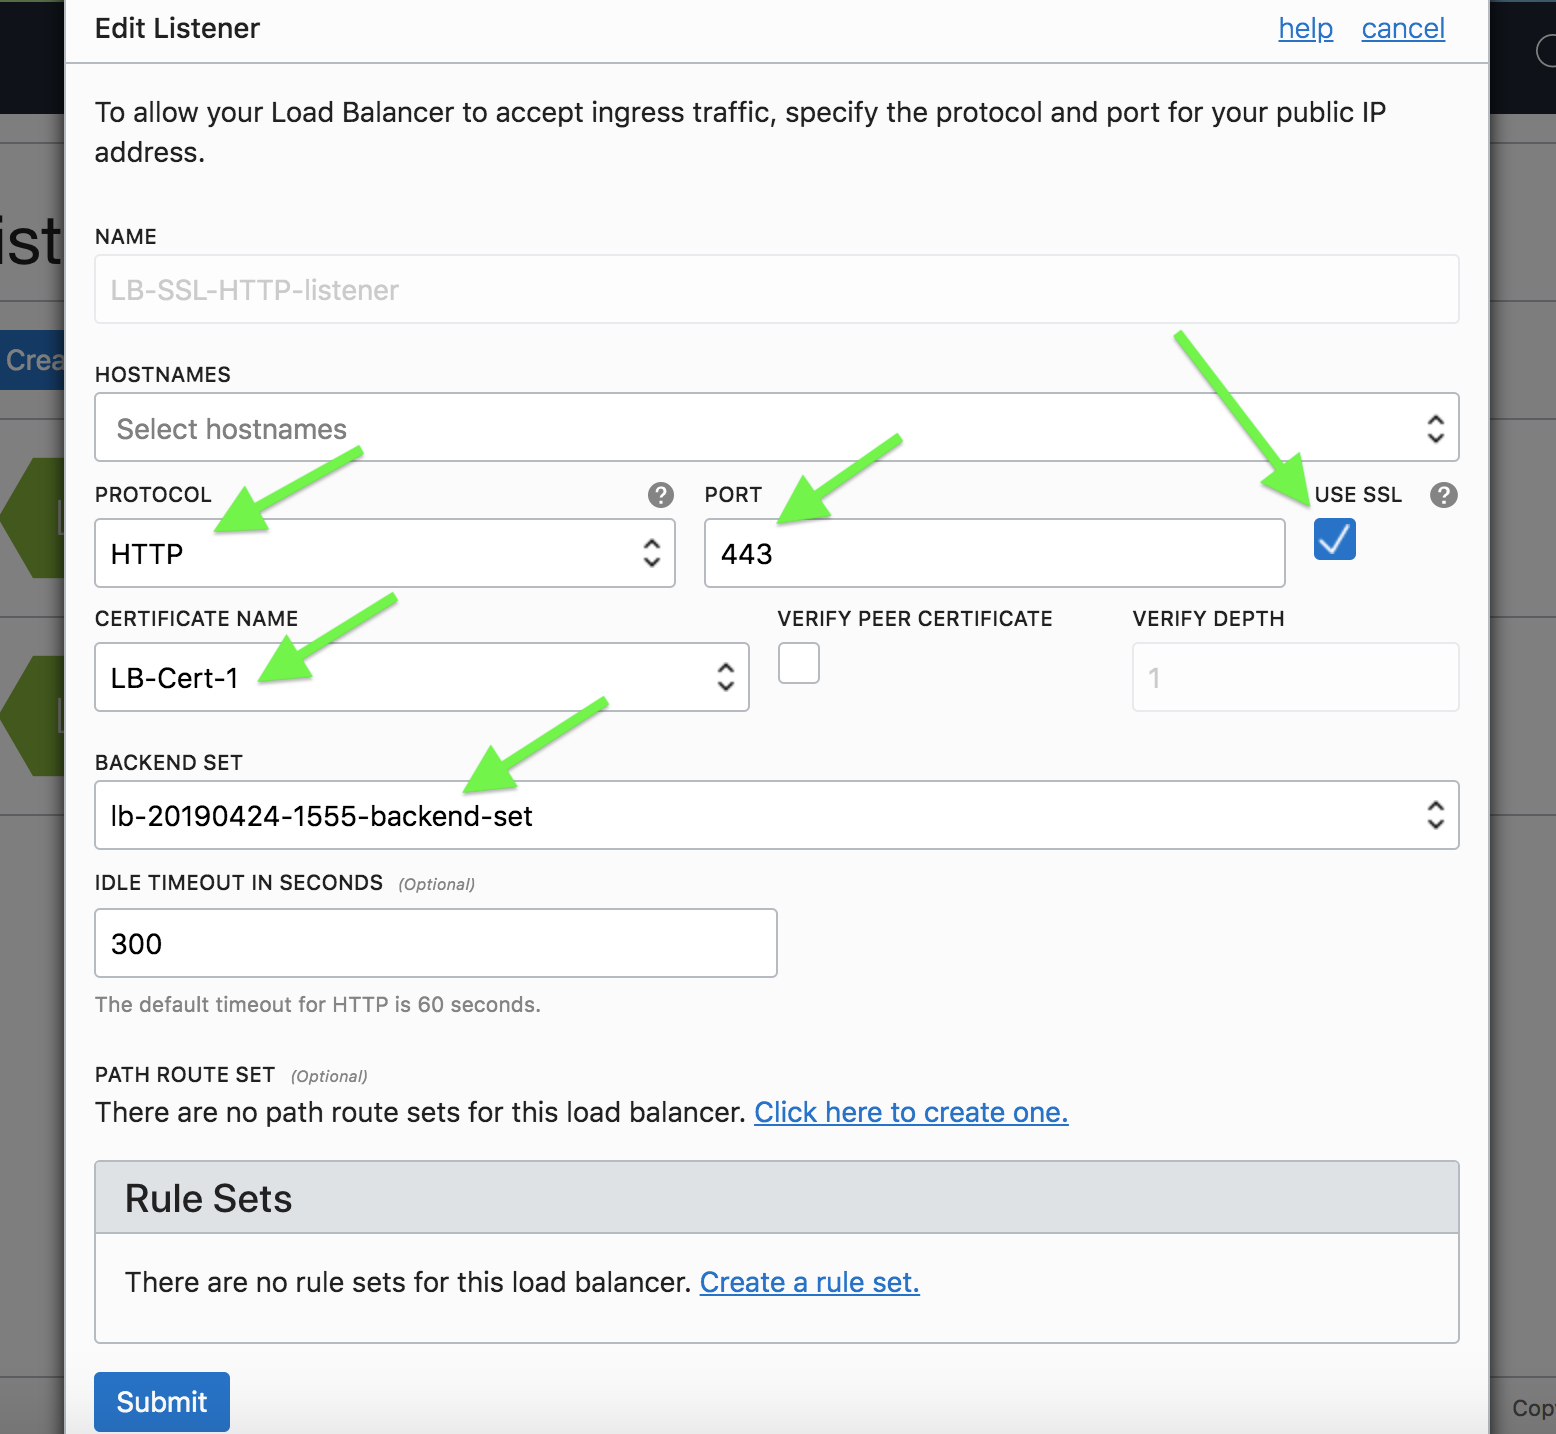Click the Protocol dropdown stepper arrows

(x=652, y=553)
